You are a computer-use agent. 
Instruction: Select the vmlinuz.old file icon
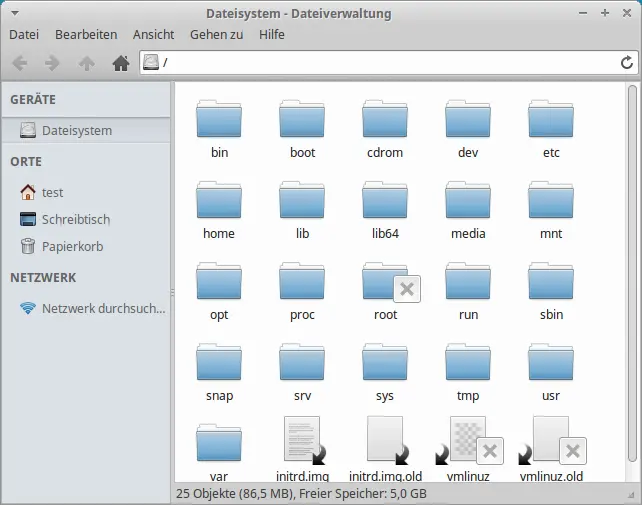click(x=551, y=441)
